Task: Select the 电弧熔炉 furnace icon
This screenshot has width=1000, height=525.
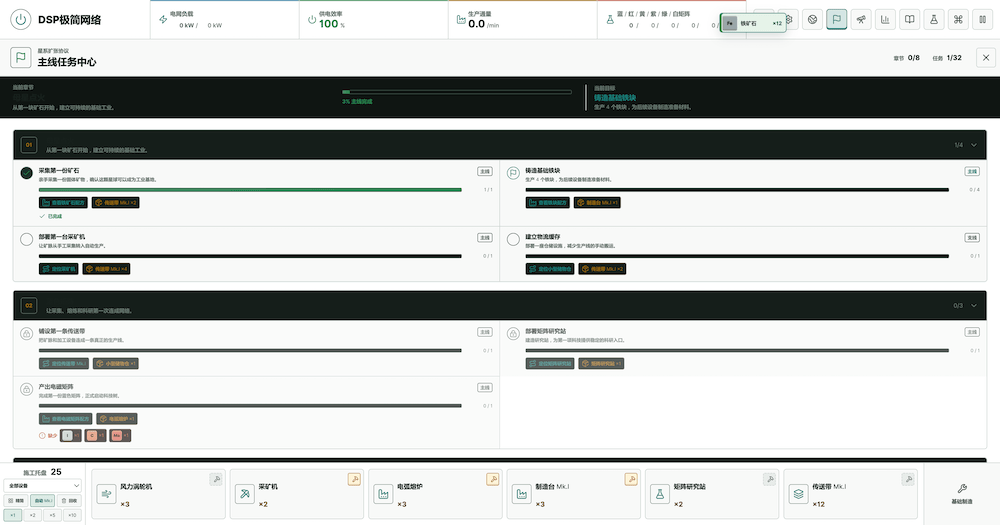Action: (383, 494)
